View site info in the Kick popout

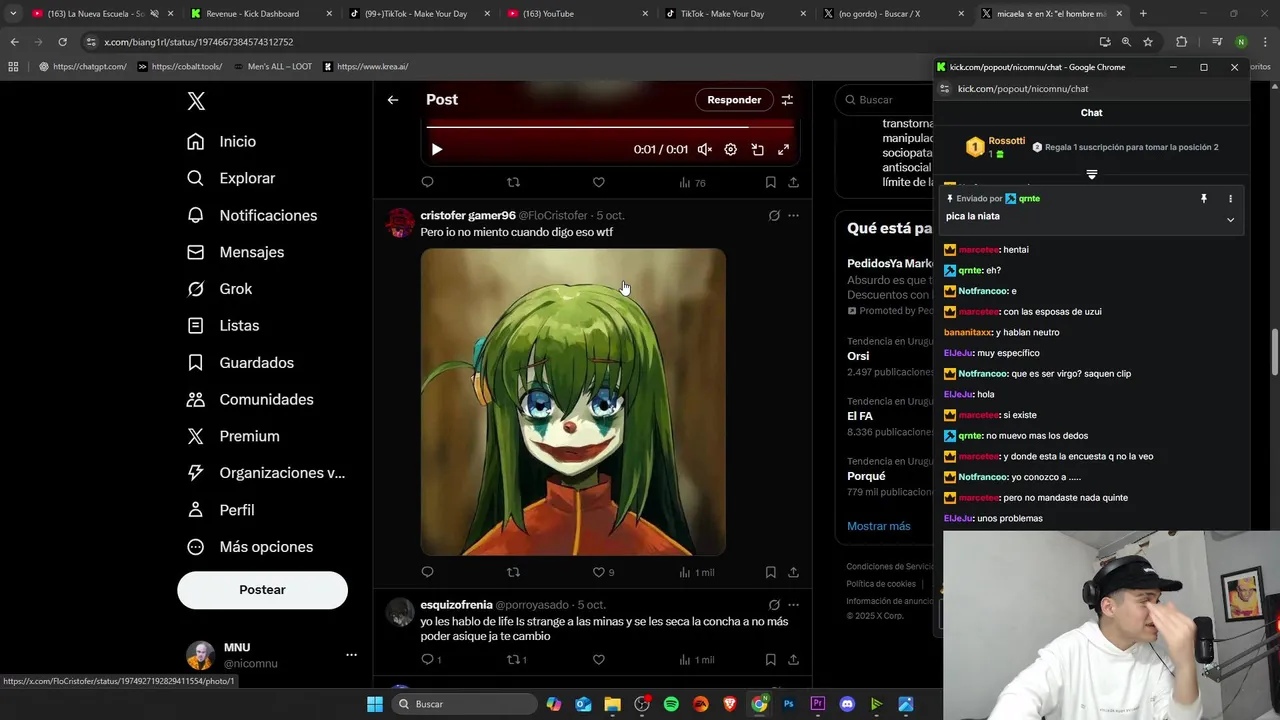point(945,89)
